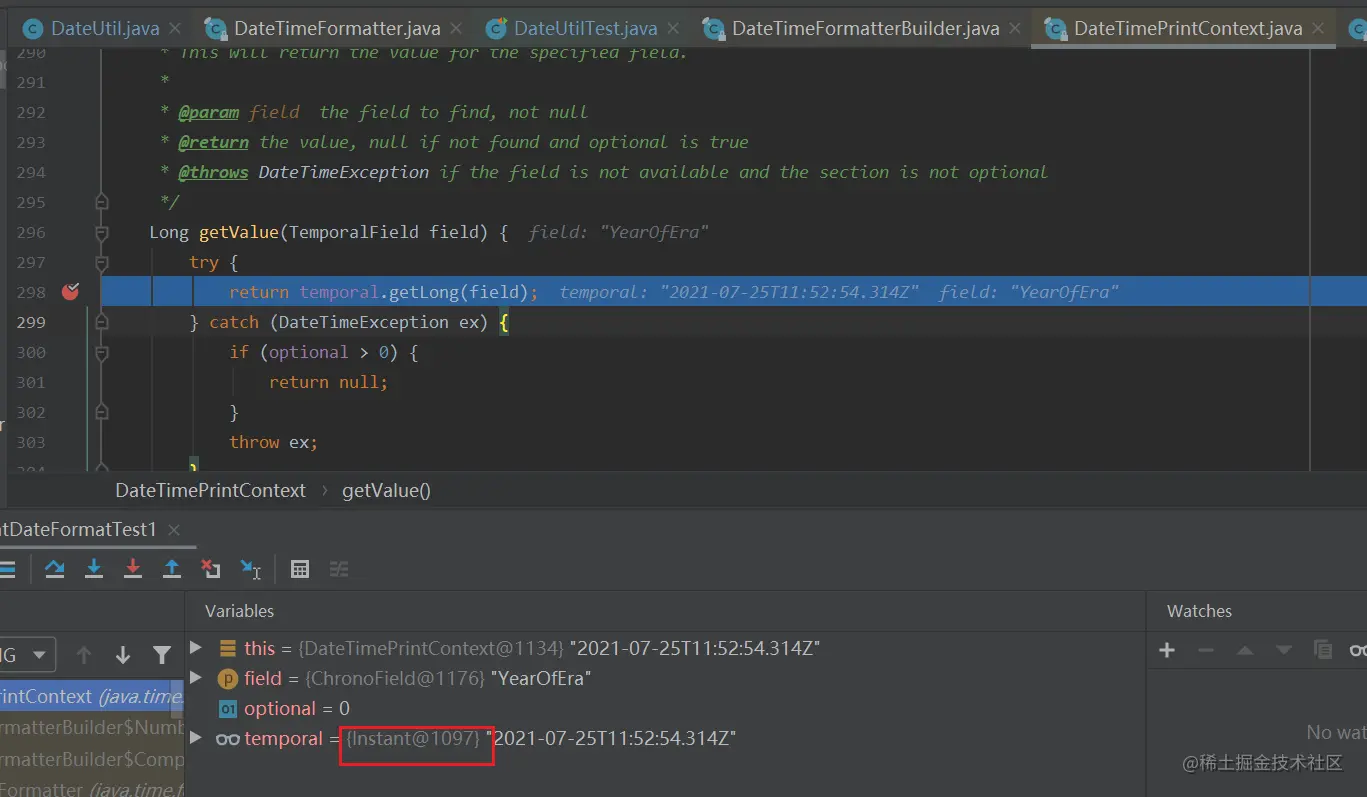Click line number 300 in the gutter

point(31,352)
